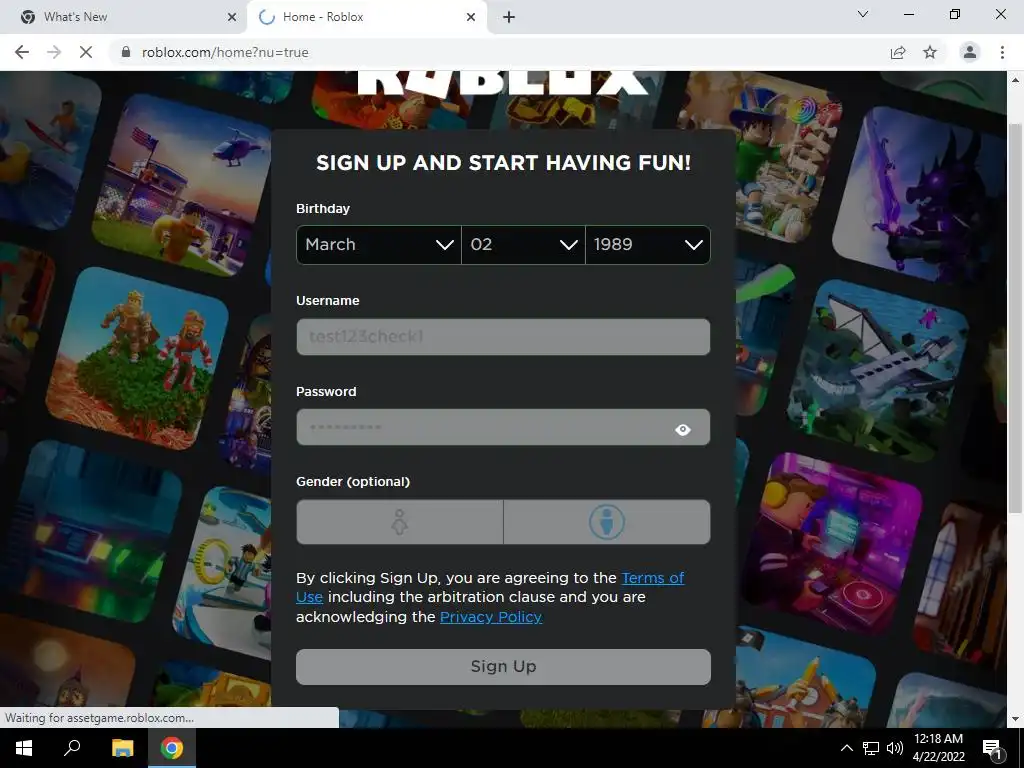Toggle password visibility eye icon
The height and width of the screenshot is (768, 1024).
tap(682, 429)
